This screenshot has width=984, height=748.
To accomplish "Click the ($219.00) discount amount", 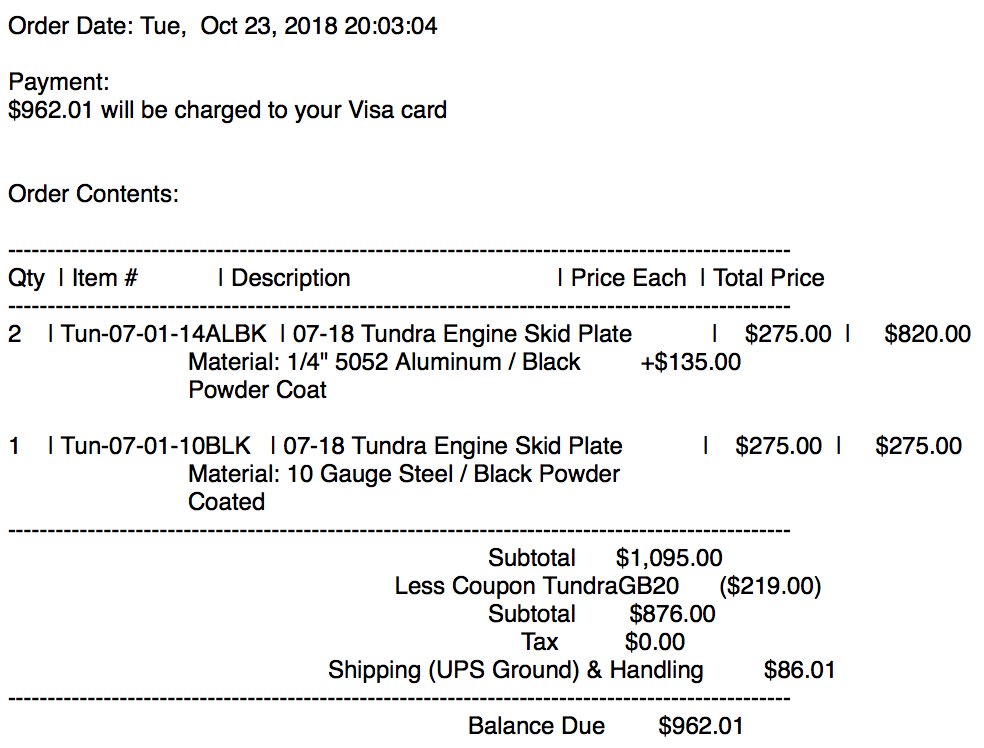I will [x=770, y=587].
